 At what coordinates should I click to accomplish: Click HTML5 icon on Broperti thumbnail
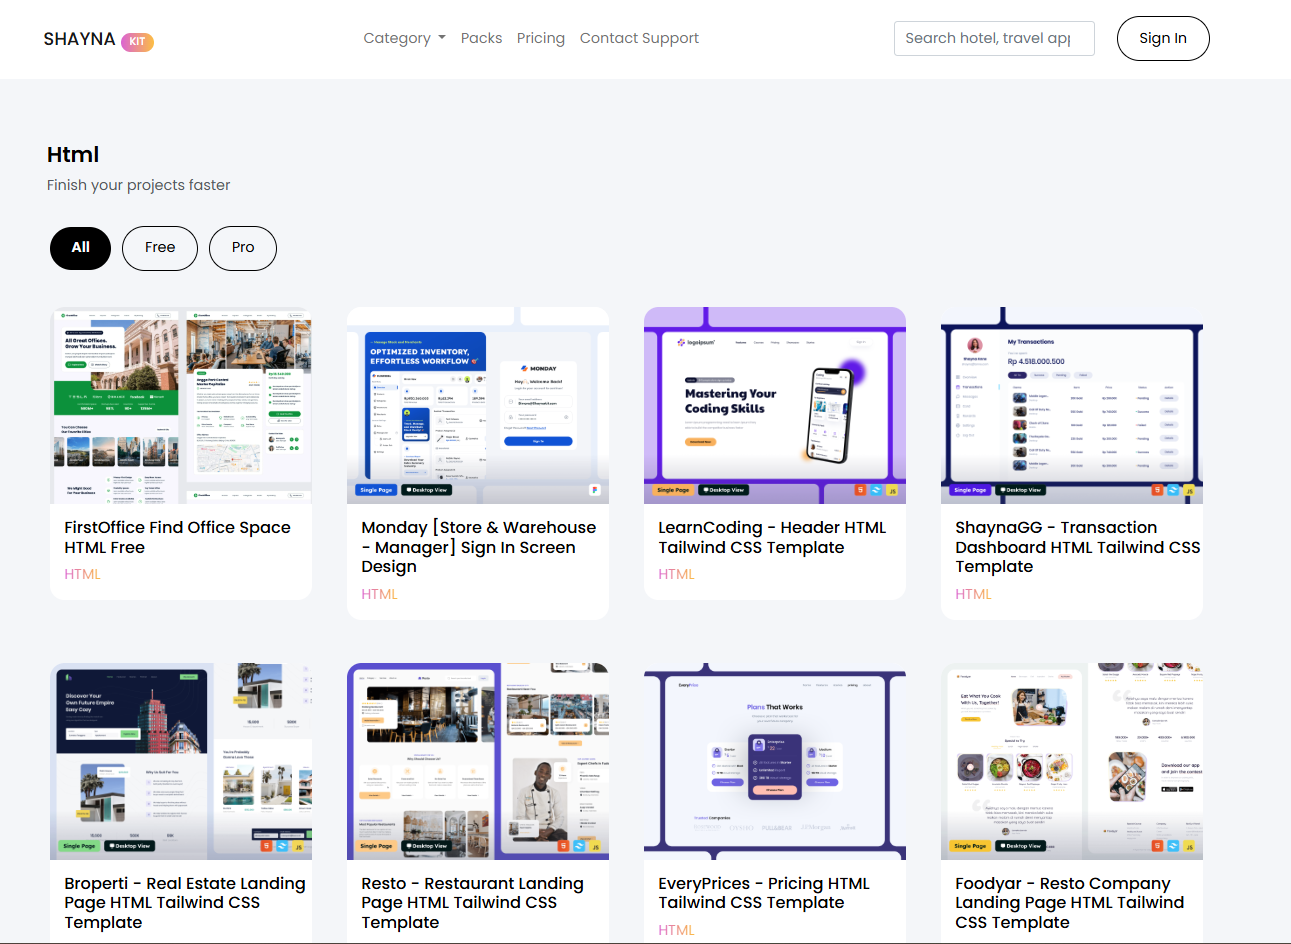(x=266, y=846)
